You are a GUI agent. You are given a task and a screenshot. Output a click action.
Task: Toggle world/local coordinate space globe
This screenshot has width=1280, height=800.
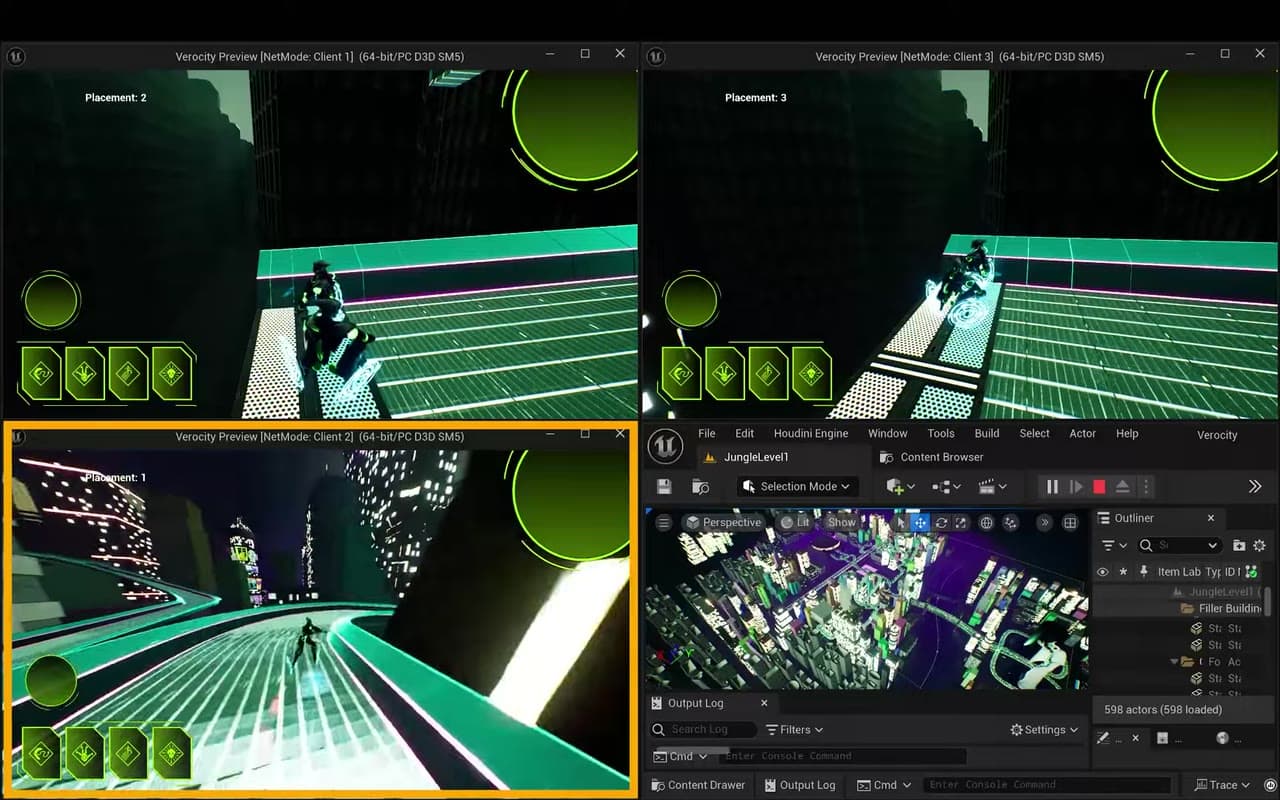click(986, 522)
